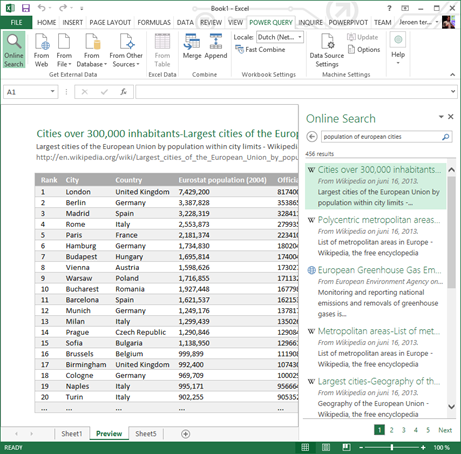The height and width of the screenshot is (454, 461).
Task: Switch to Page Break Preview icon
Action: pyautogui.click(x=346, y=447)
